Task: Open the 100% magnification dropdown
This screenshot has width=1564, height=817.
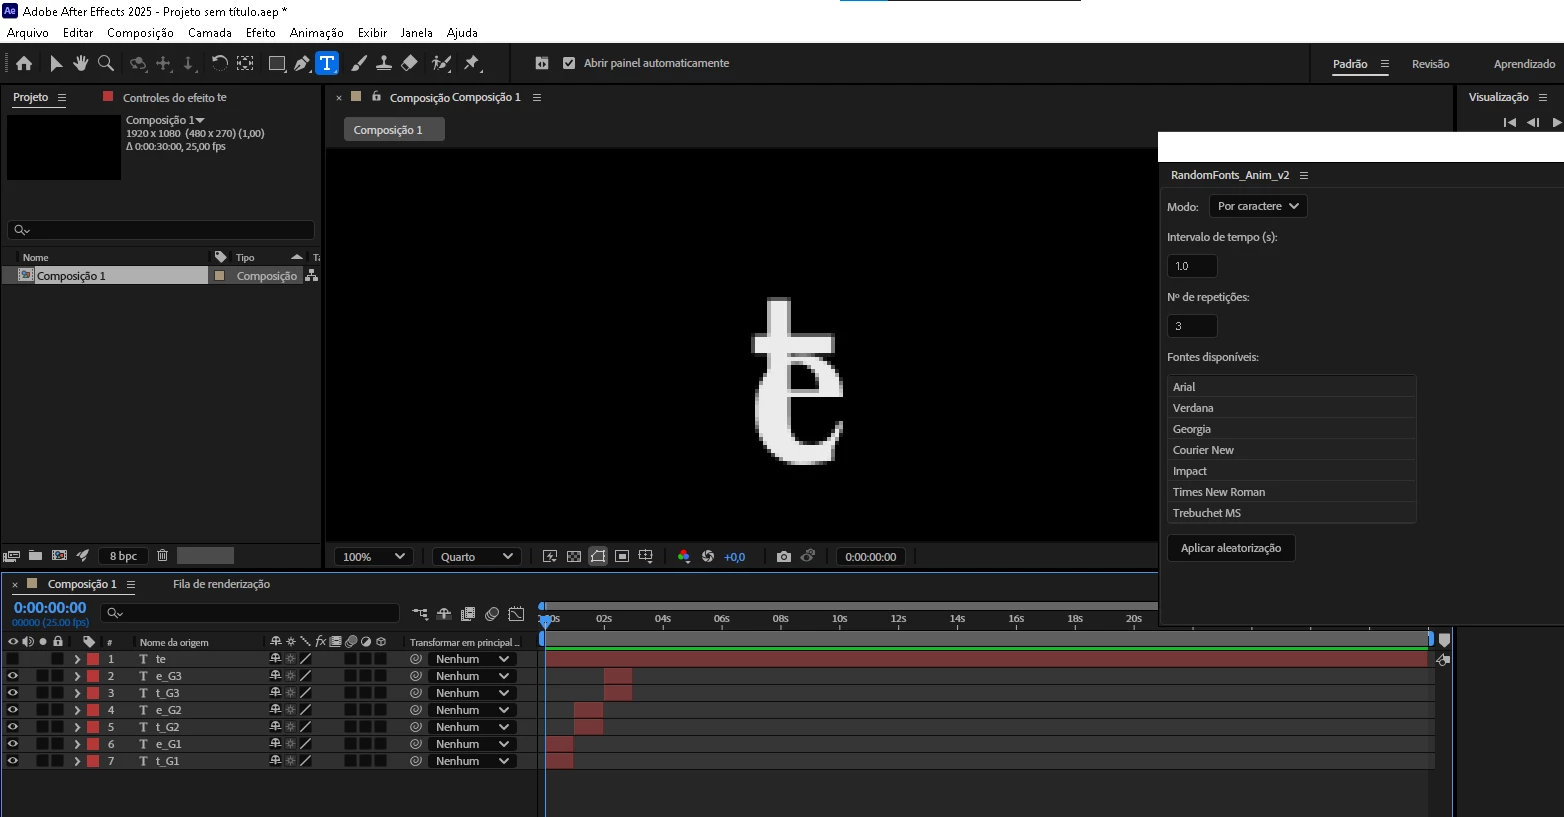Action: [374, 557]
